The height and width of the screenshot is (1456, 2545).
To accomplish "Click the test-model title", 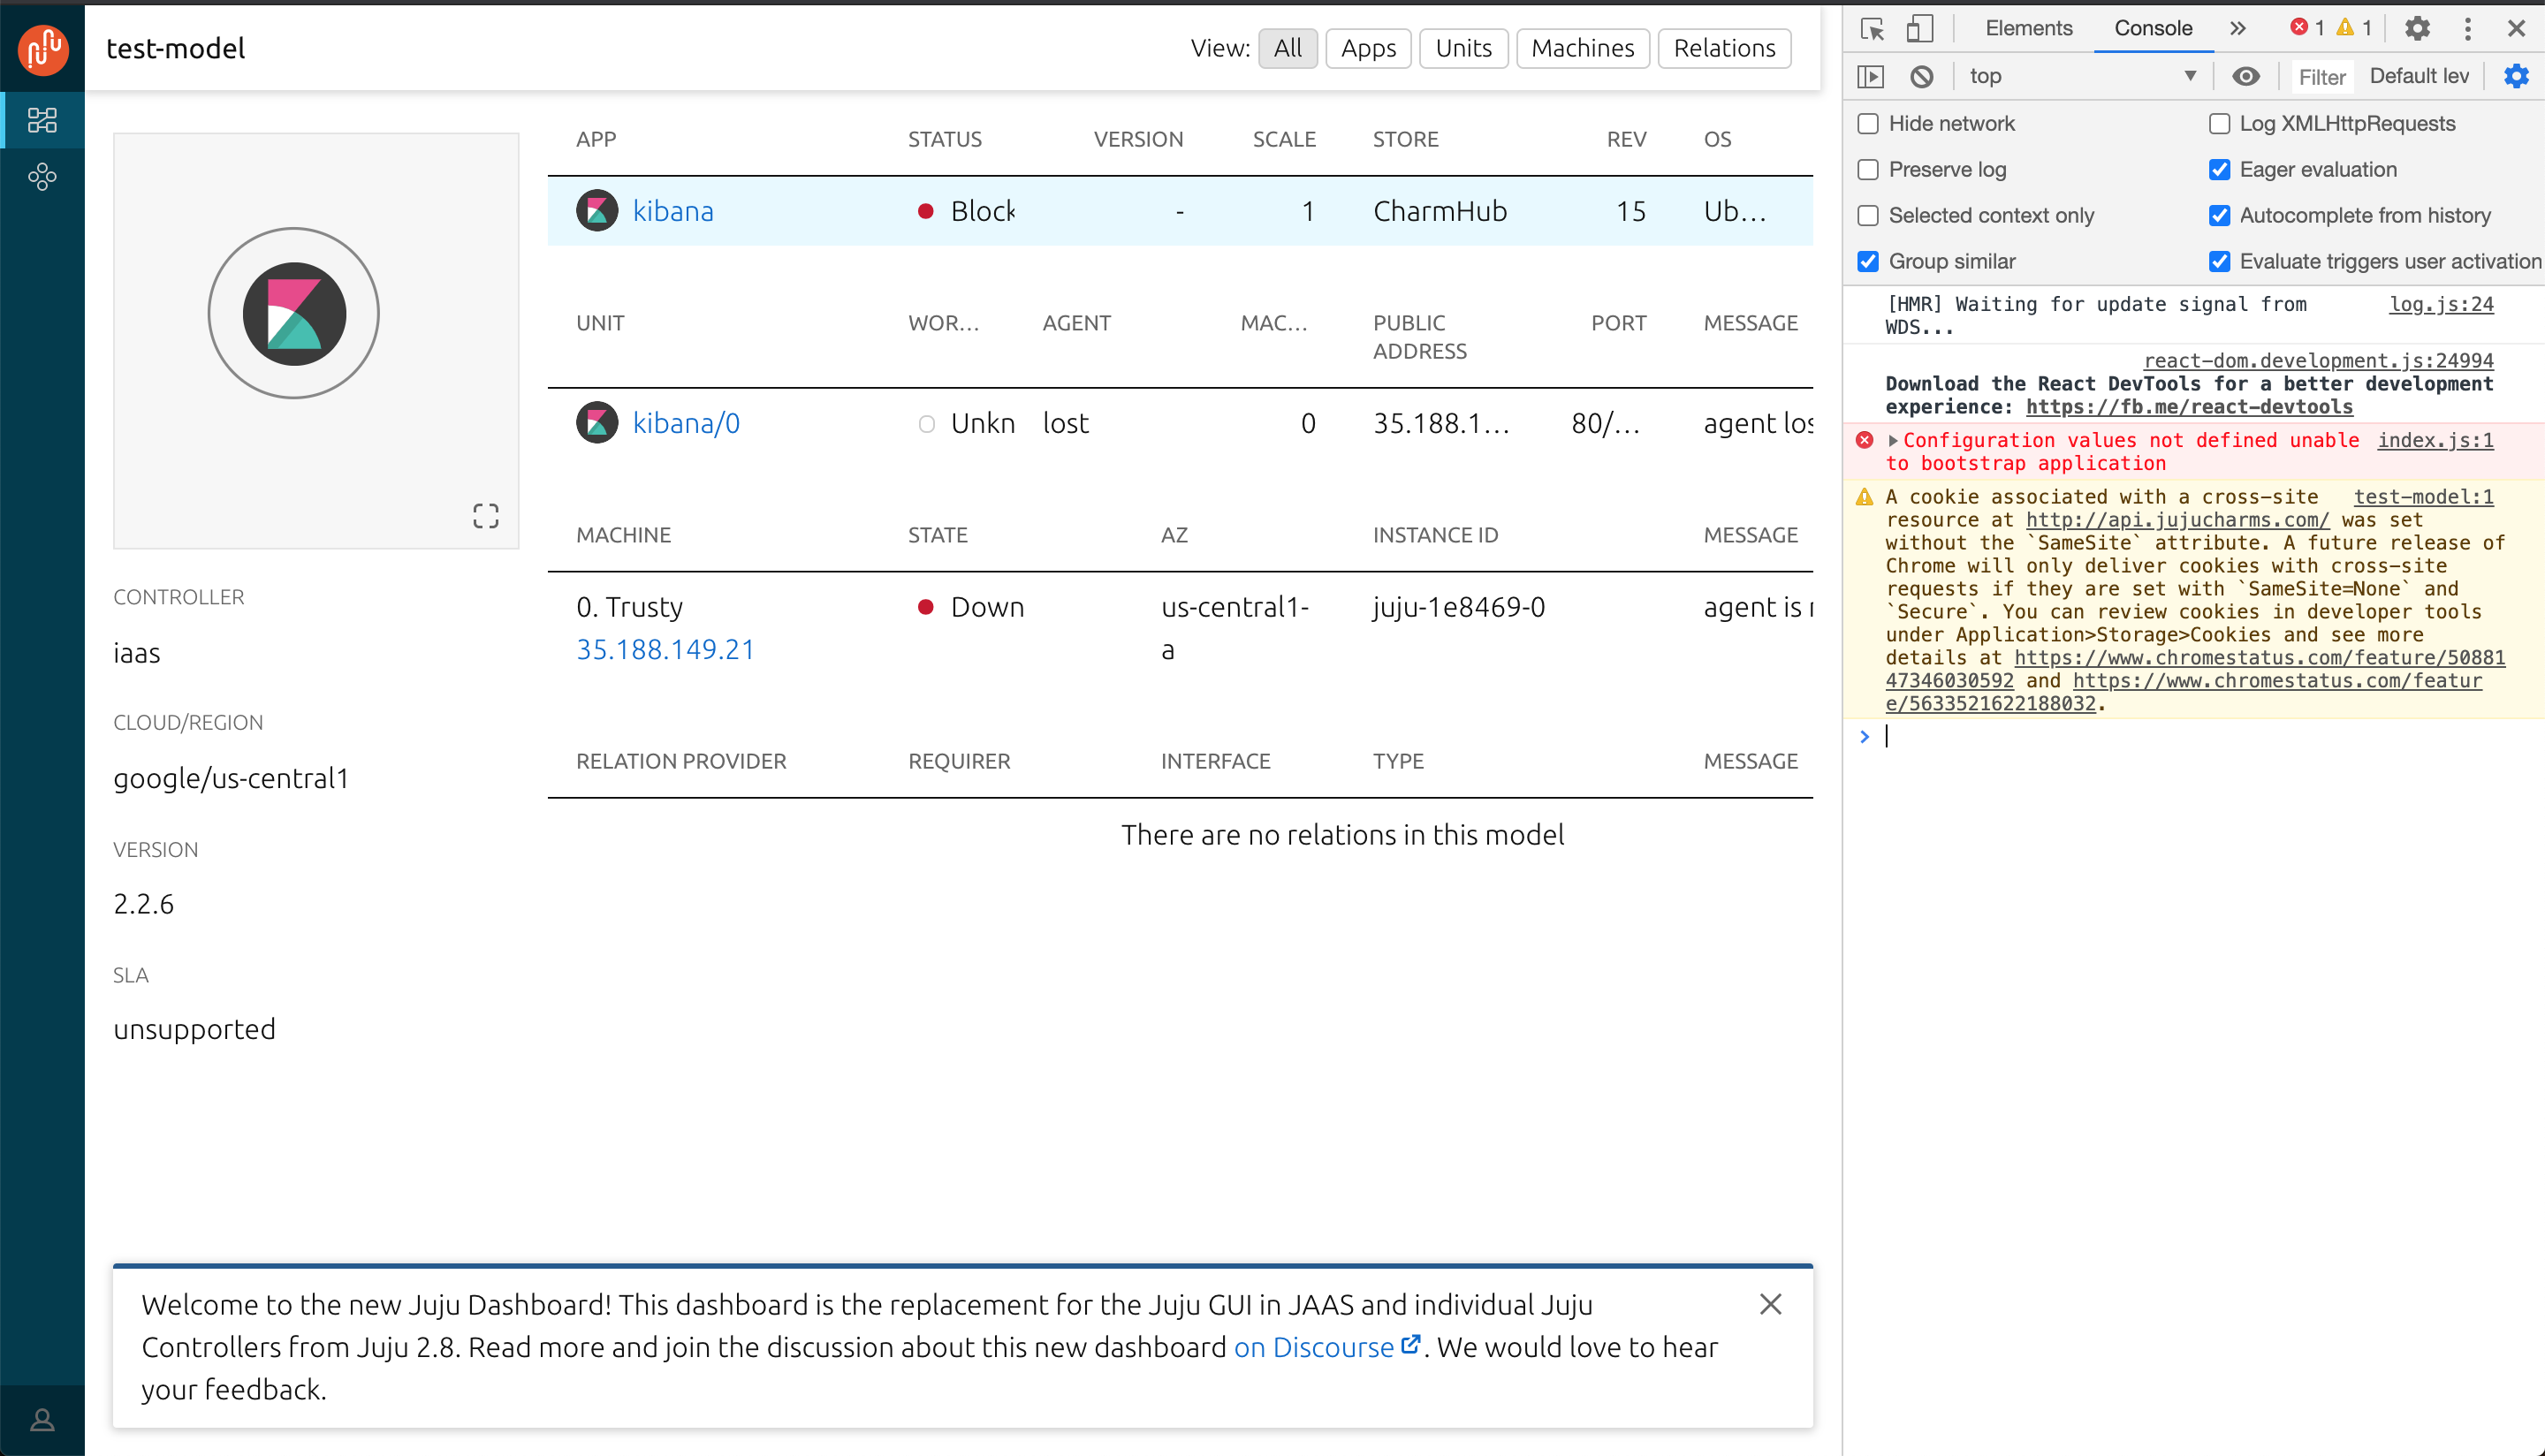I will pyautogui.click(x=175, y=48).
